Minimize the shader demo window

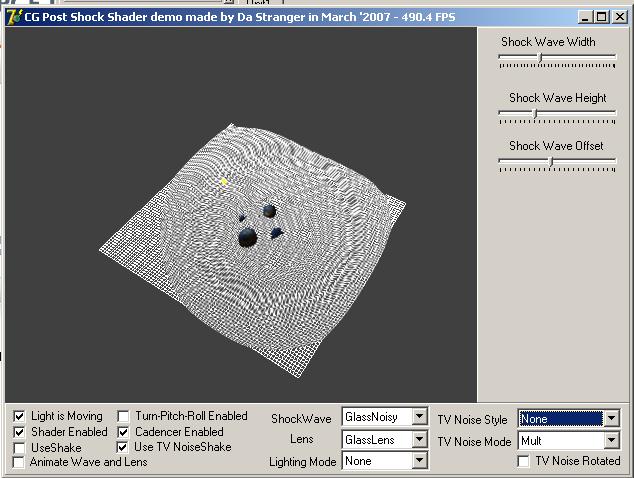(585, 17)
